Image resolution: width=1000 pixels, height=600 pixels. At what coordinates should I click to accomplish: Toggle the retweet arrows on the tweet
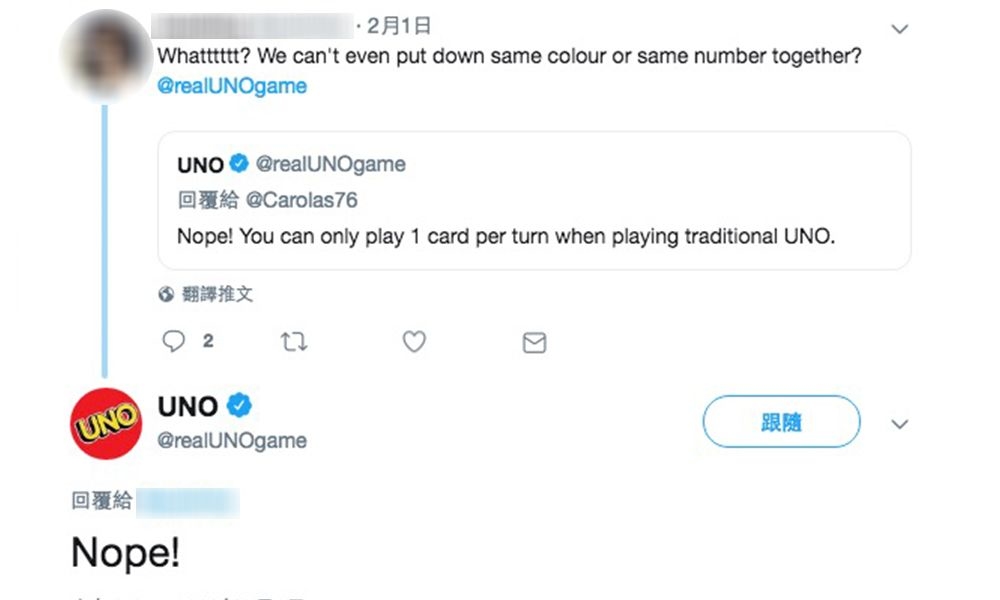click(293, 341)
